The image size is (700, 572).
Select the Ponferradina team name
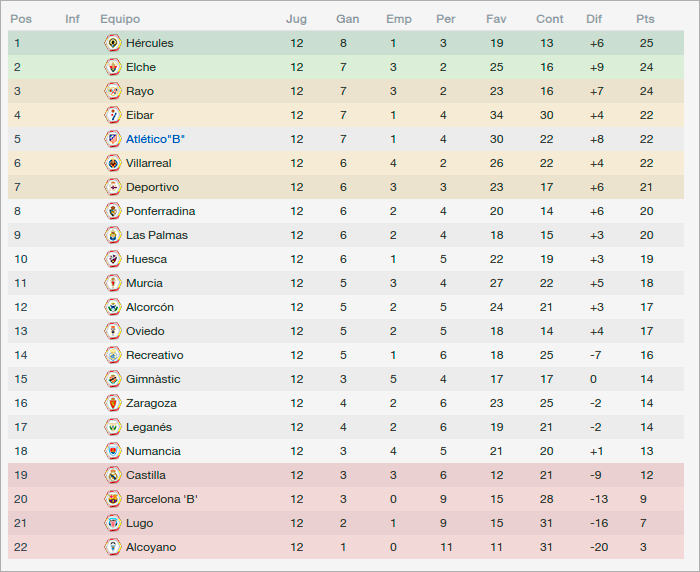click(x=160, y=211)
